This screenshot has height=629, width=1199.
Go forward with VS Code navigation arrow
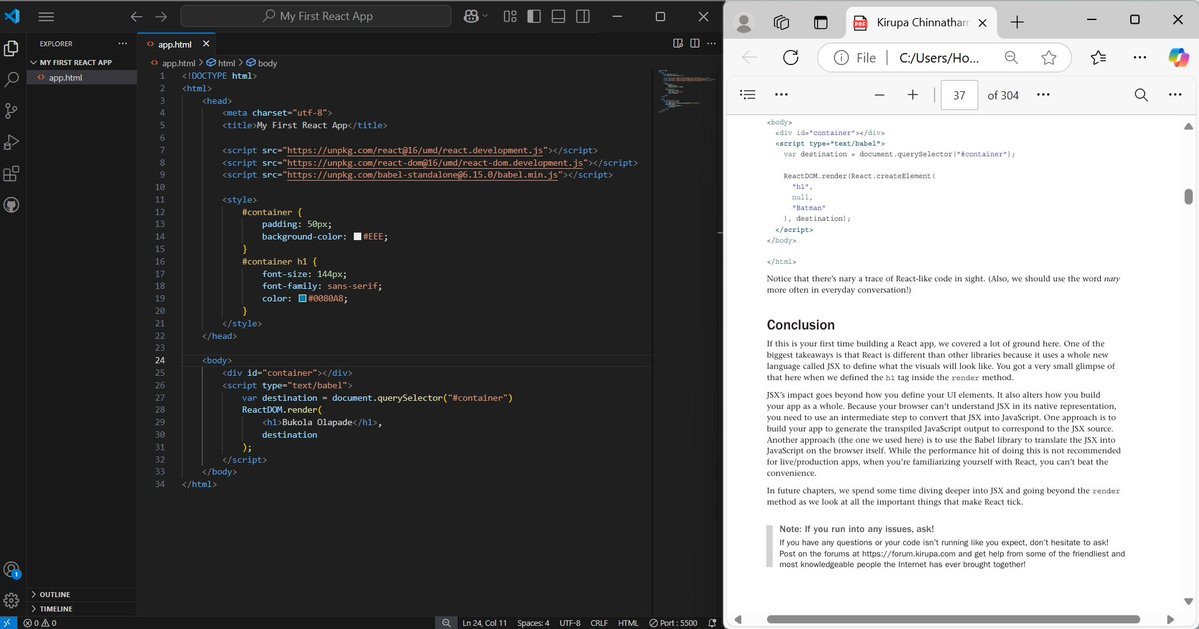(x=161, y=16)
